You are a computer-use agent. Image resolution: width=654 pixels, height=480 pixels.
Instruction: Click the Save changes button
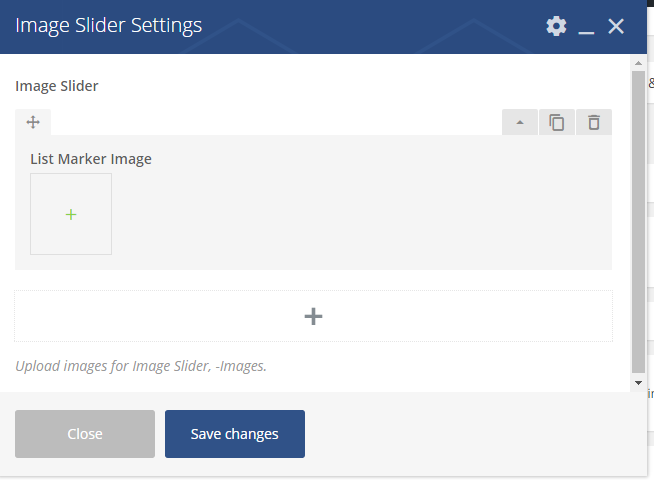[234, 434]
